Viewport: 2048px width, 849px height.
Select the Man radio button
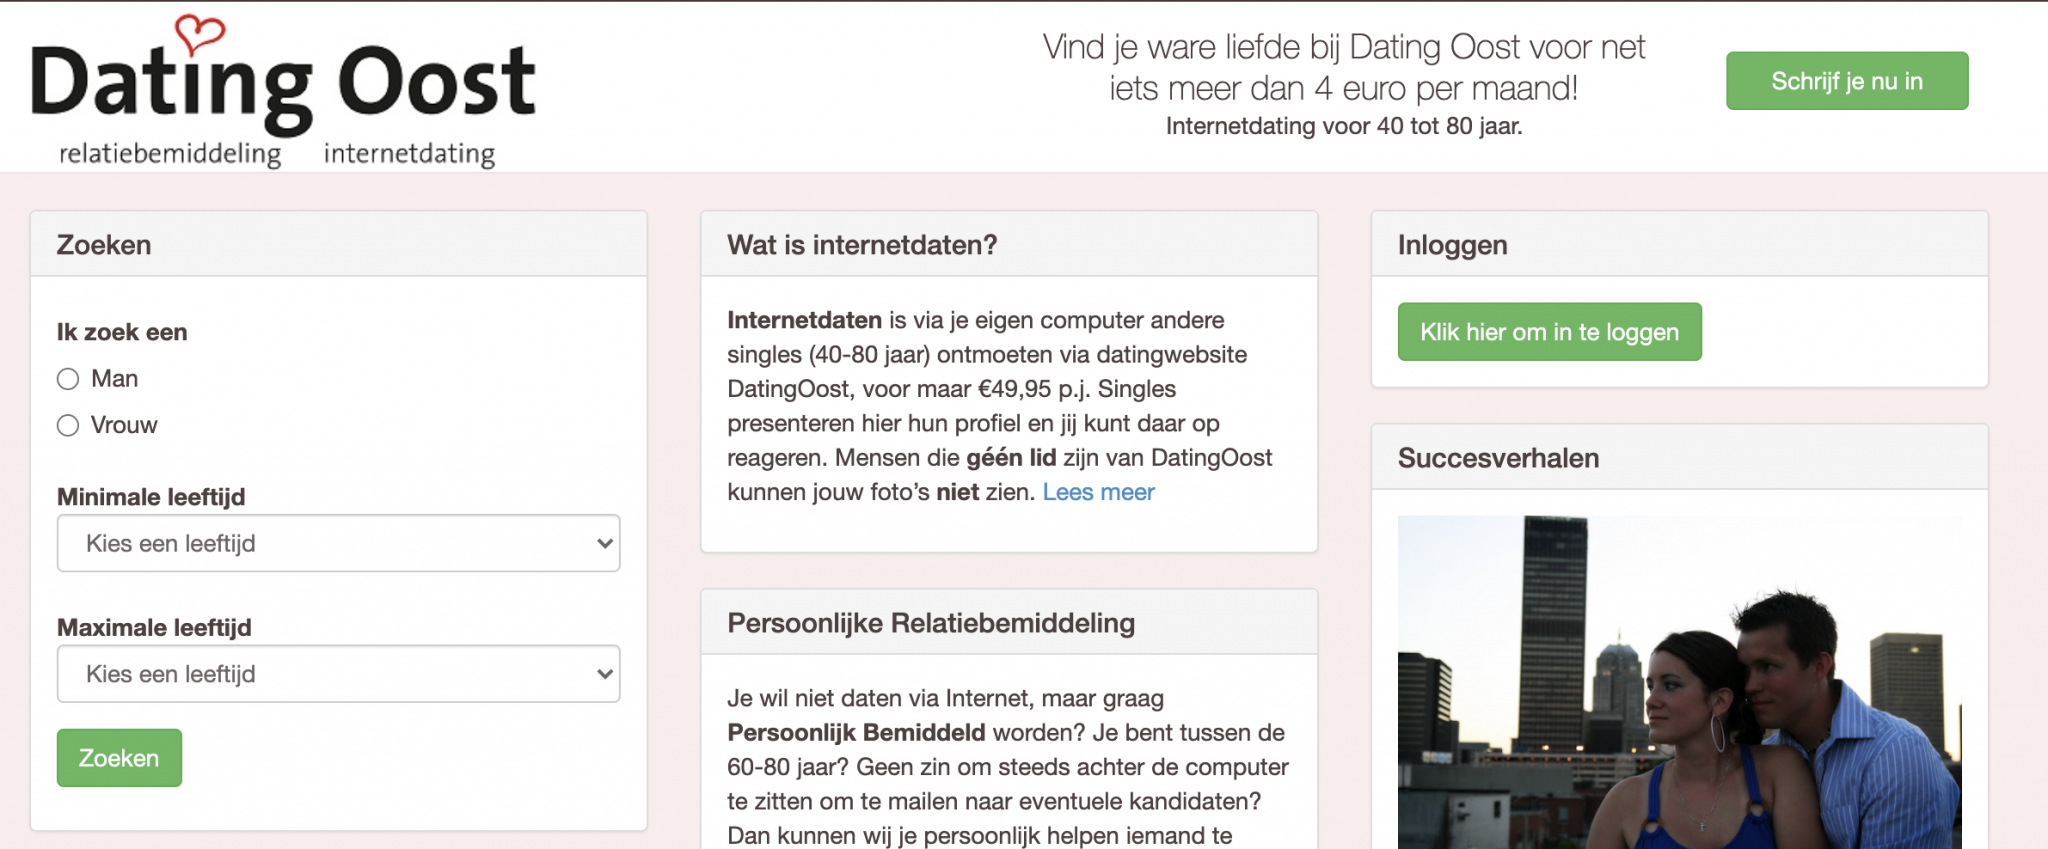[68, 379]
